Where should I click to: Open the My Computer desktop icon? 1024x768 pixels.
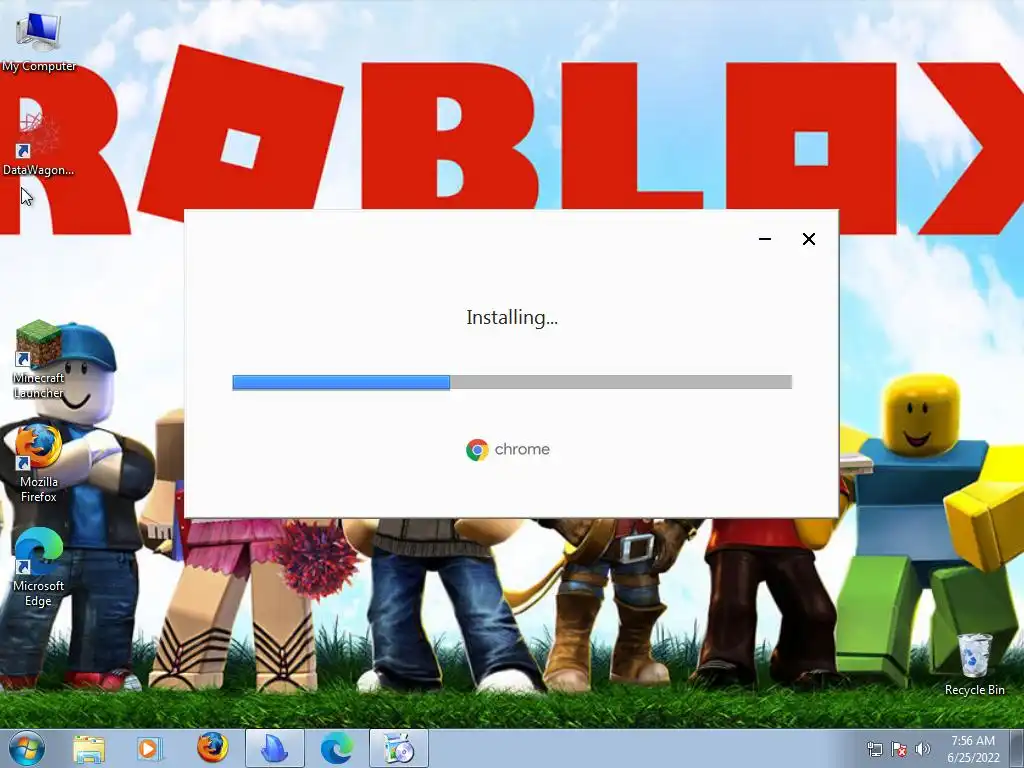(x=39, y=40)
